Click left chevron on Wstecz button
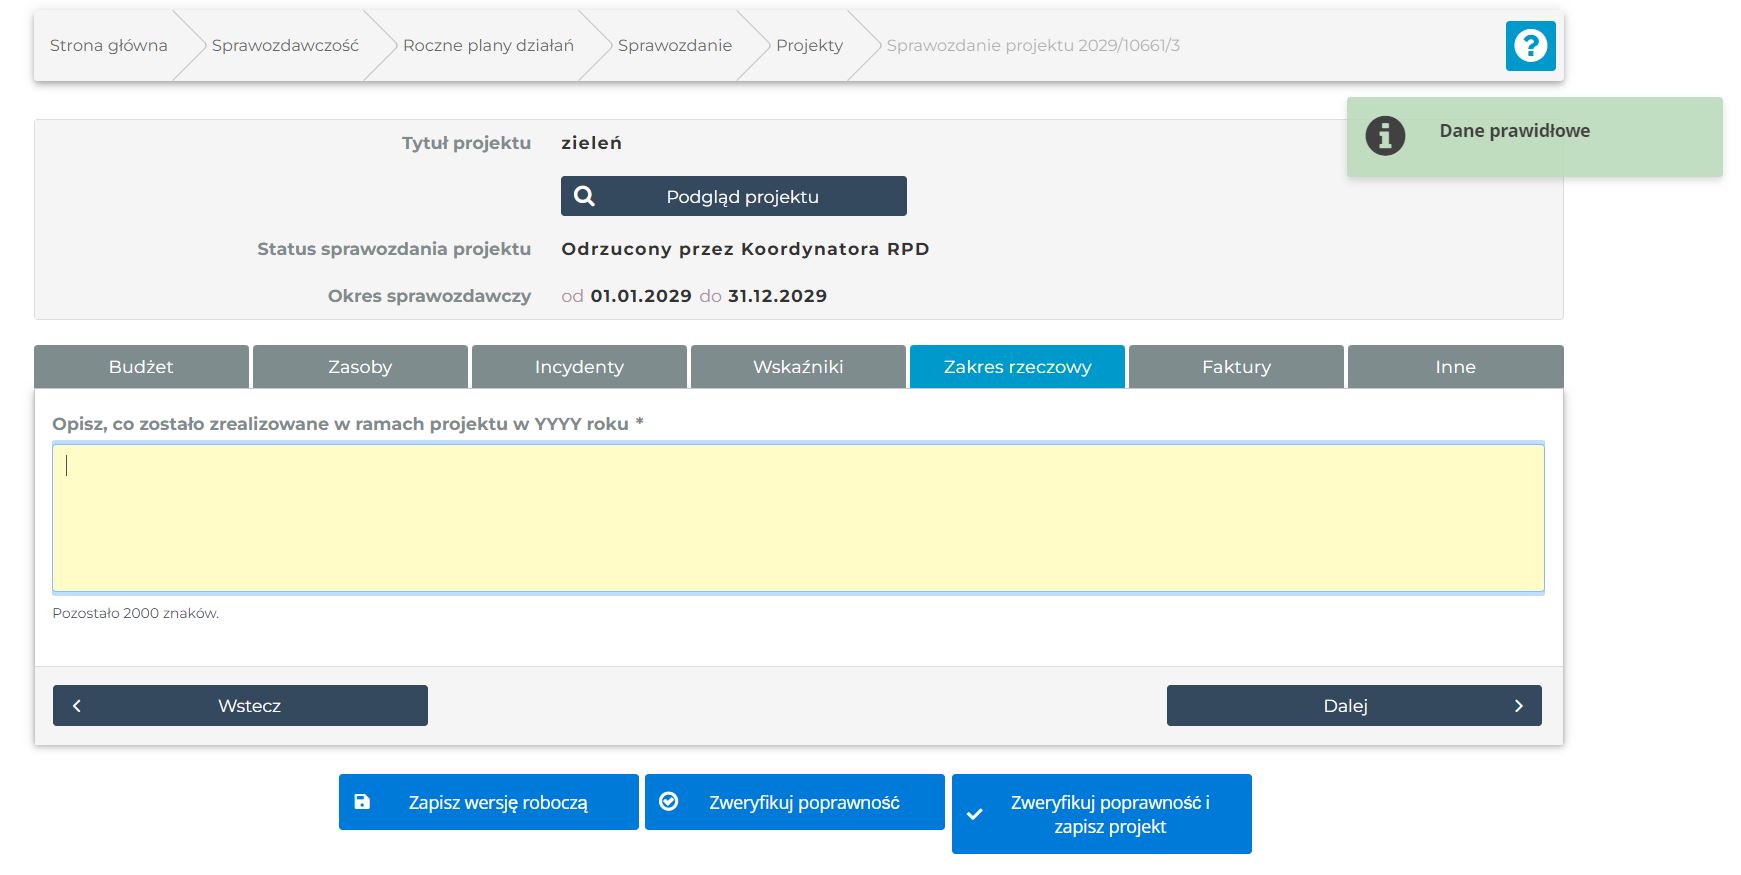This screenshot has width=1741, height=875. [x=77, y=706]
